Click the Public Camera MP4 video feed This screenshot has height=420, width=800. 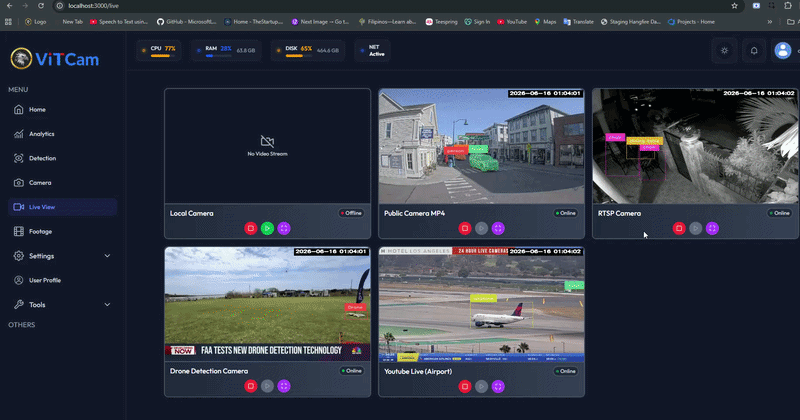click(482, 146)
